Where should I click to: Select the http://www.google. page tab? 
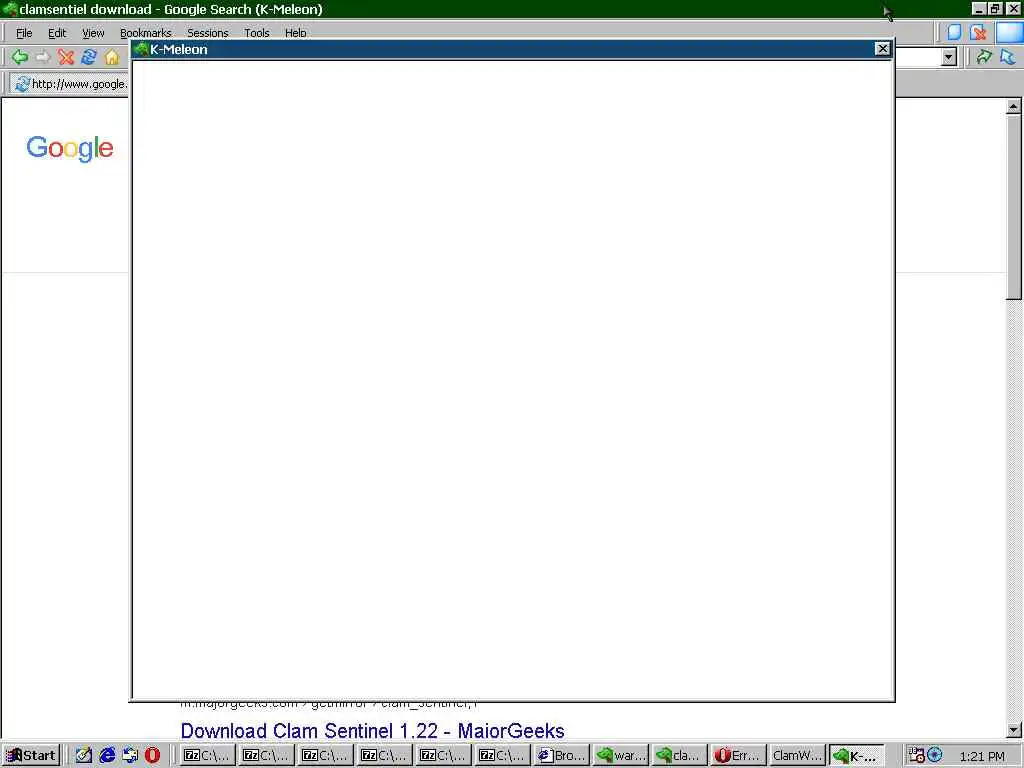pos(70,84)
